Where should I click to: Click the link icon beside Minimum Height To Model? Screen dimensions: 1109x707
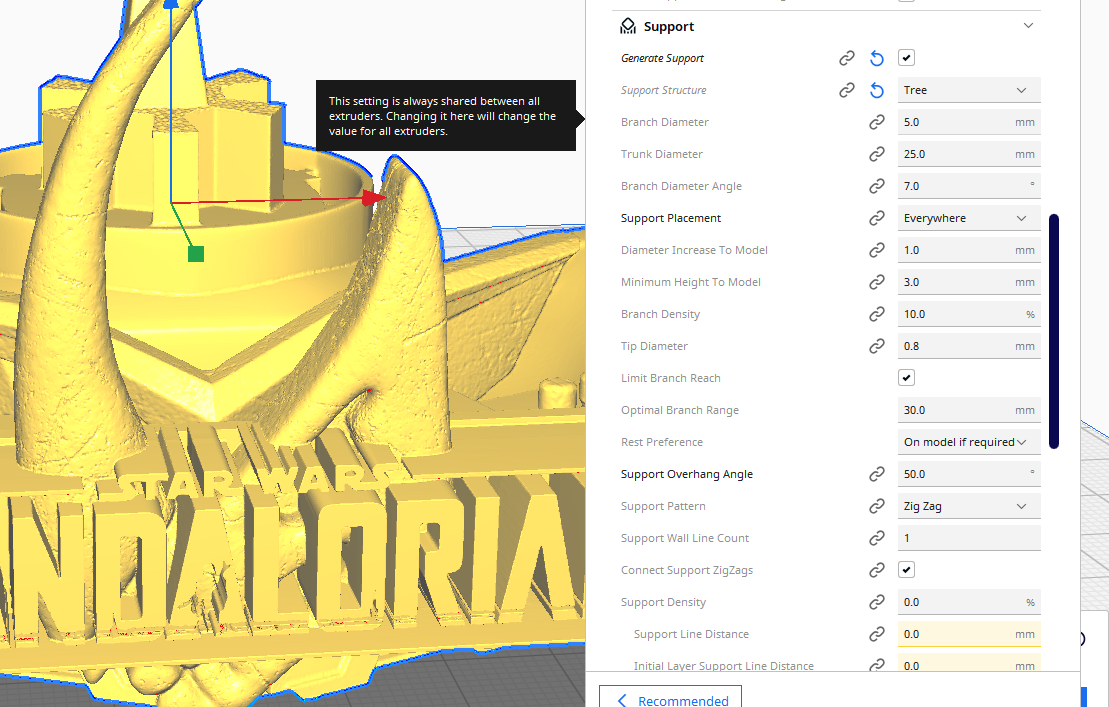coord(877,281)
